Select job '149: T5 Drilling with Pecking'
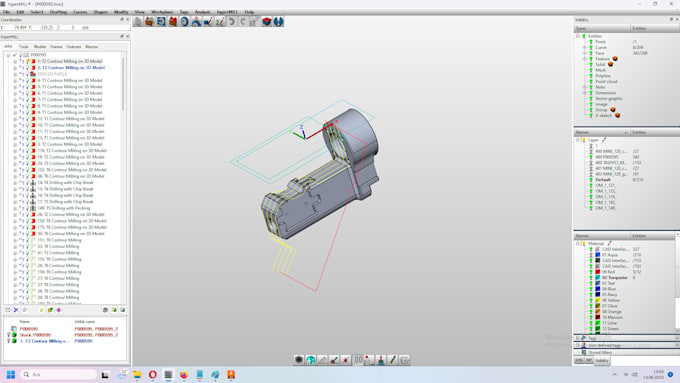680x383 pixels. 65,208
